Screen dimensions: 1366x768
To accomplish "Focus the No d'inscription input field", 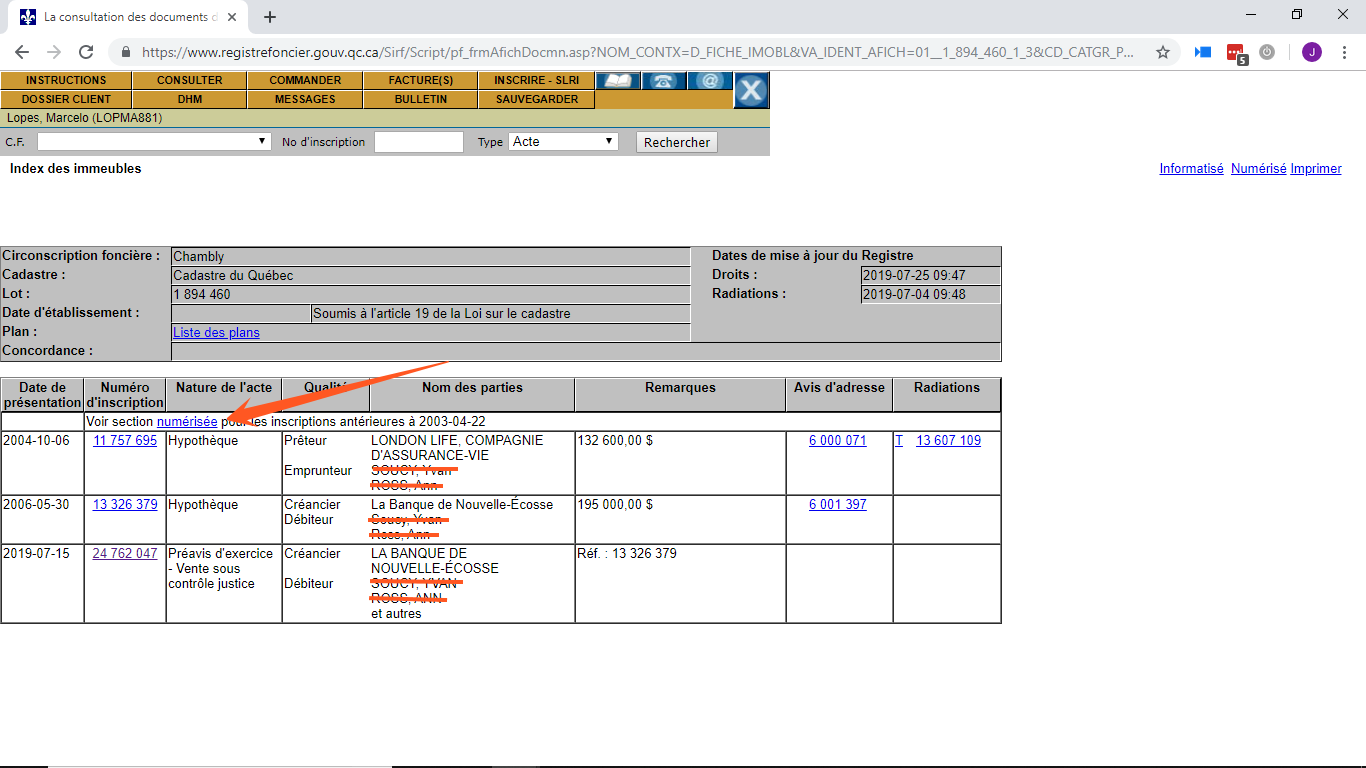I will click(x=419, y=142).
